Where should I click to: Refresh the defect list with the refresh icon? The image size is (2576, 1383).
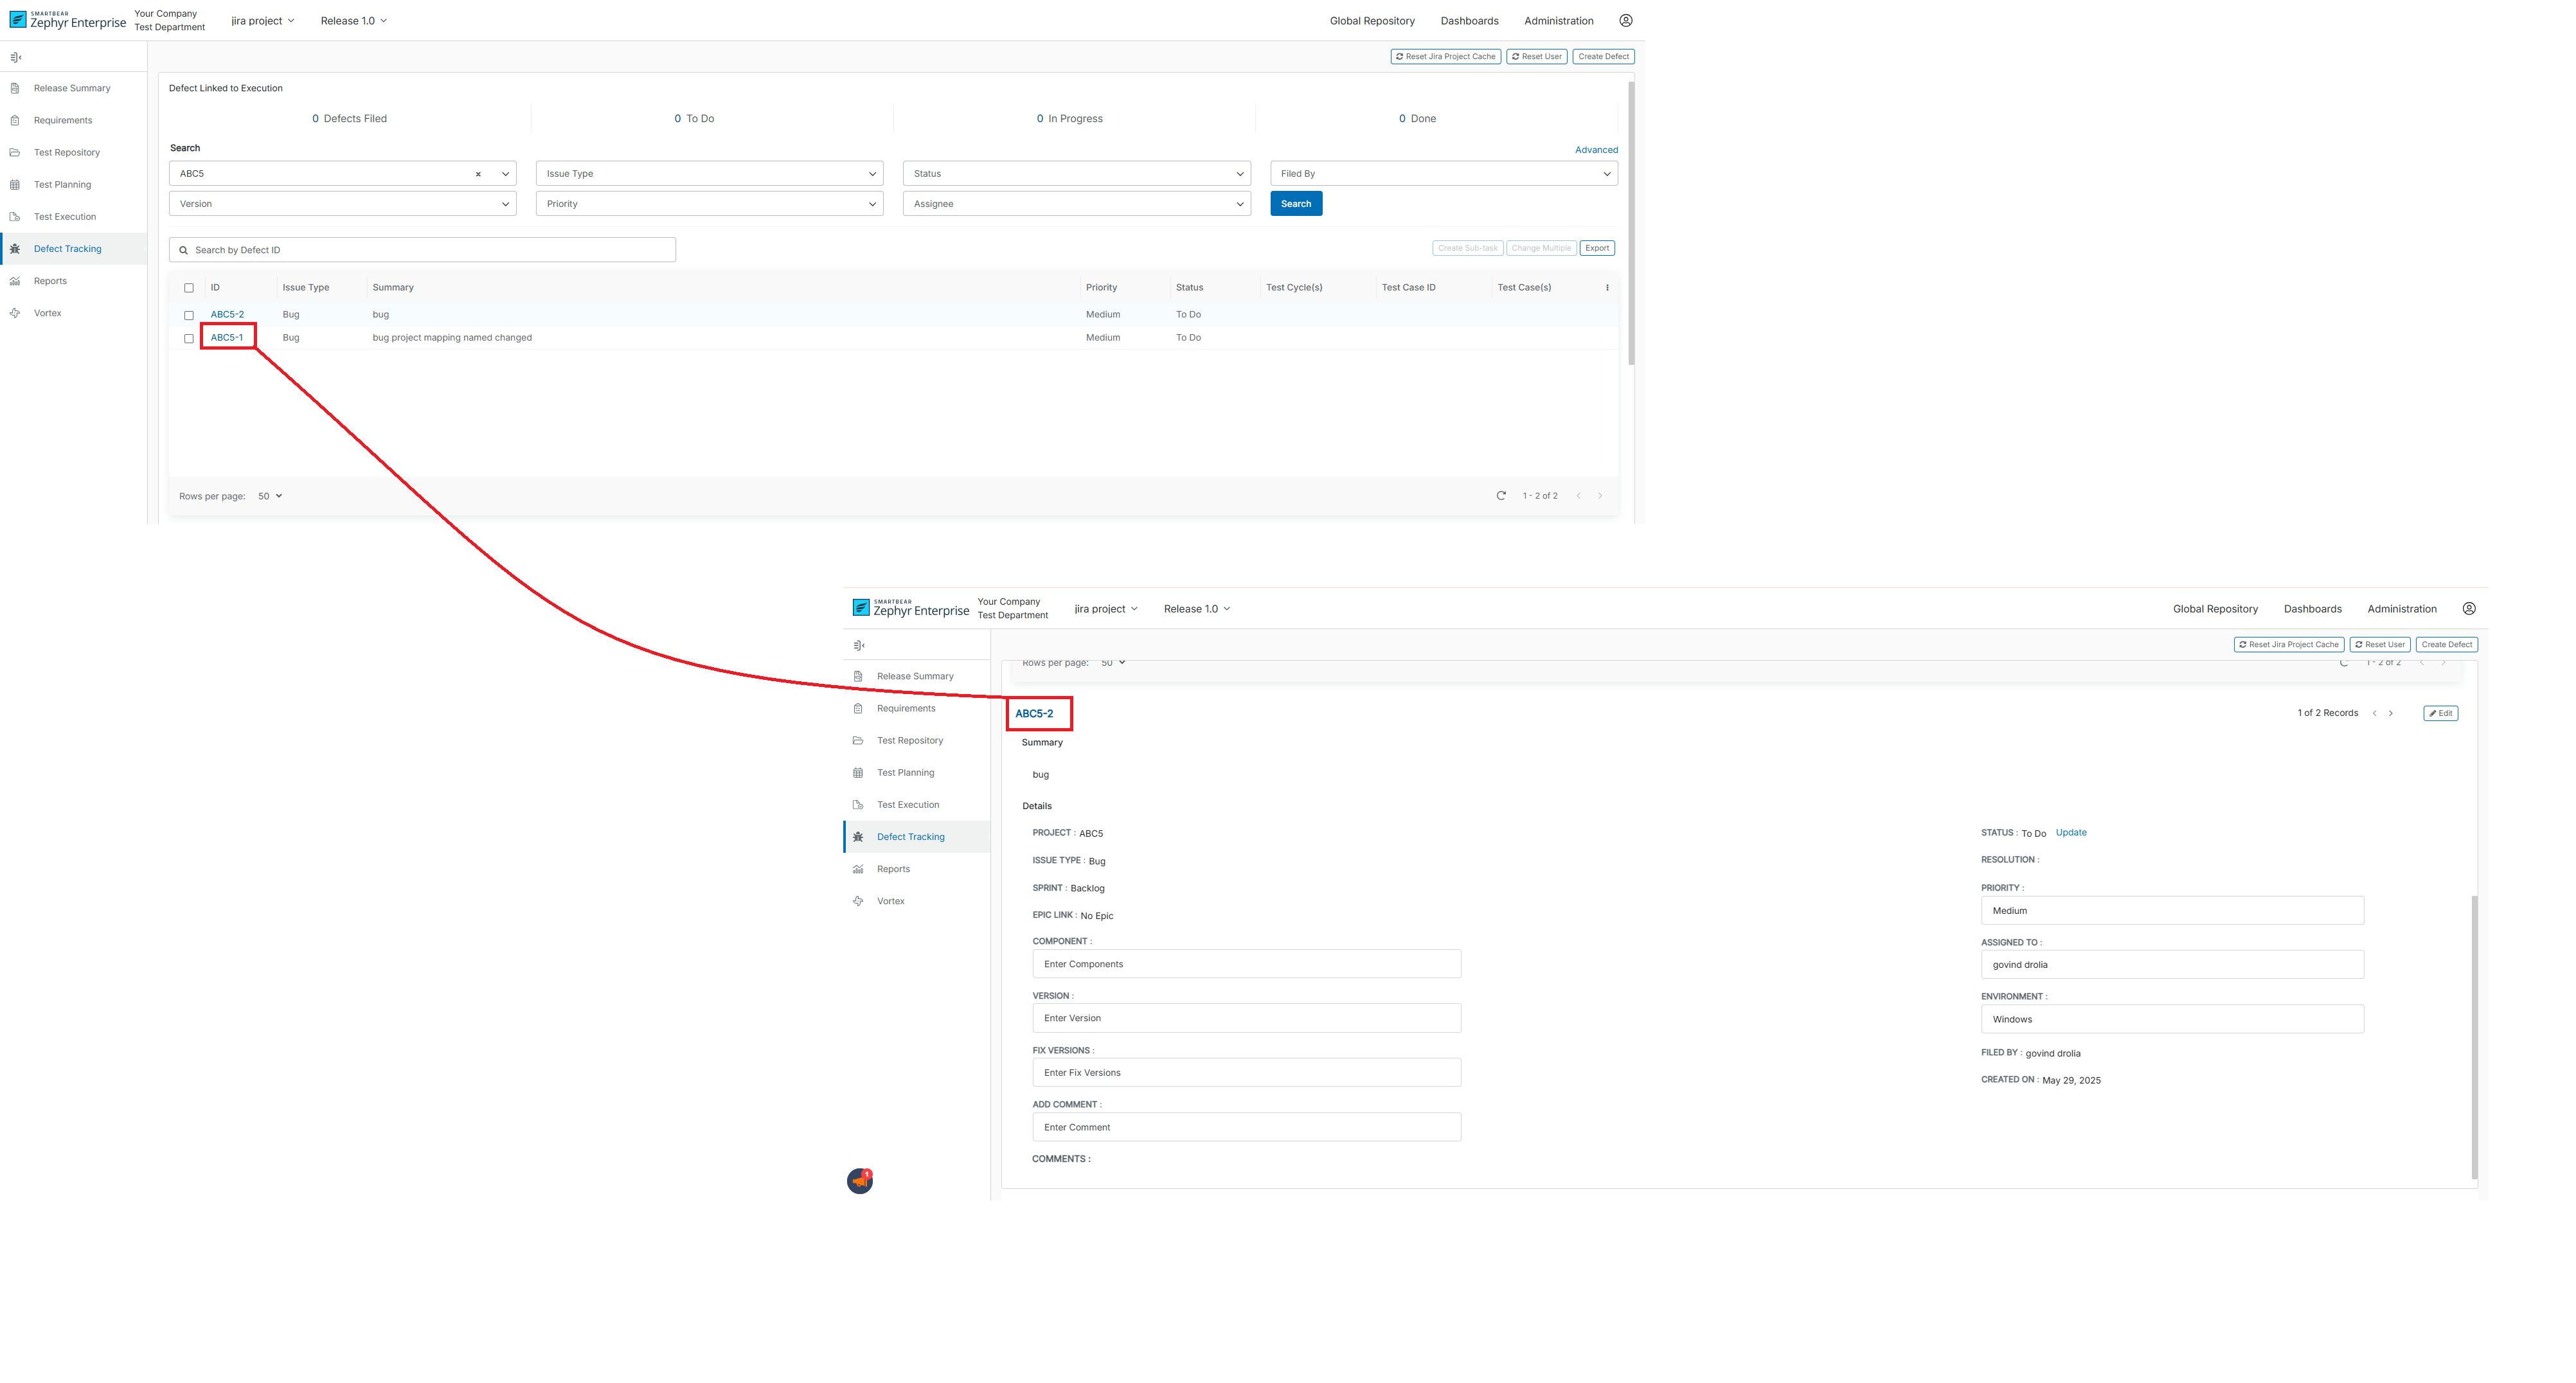click(1501, 495)
